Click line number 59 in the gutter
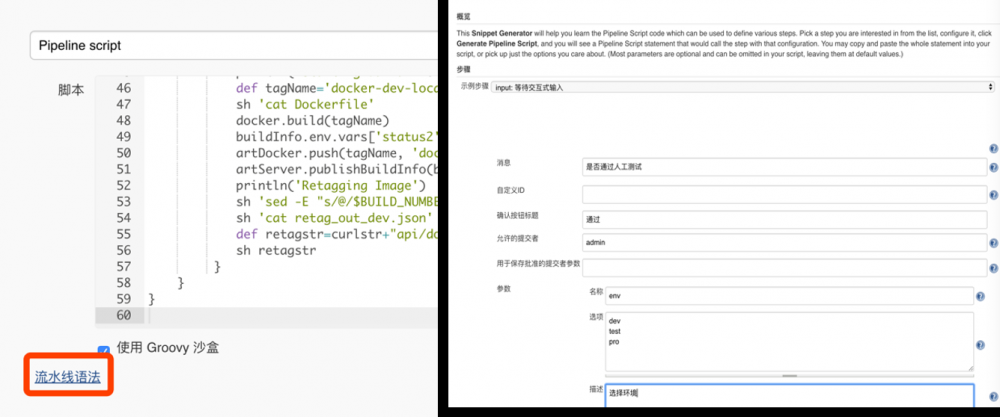Screen dimensions: 1000x417 (124, 299)
